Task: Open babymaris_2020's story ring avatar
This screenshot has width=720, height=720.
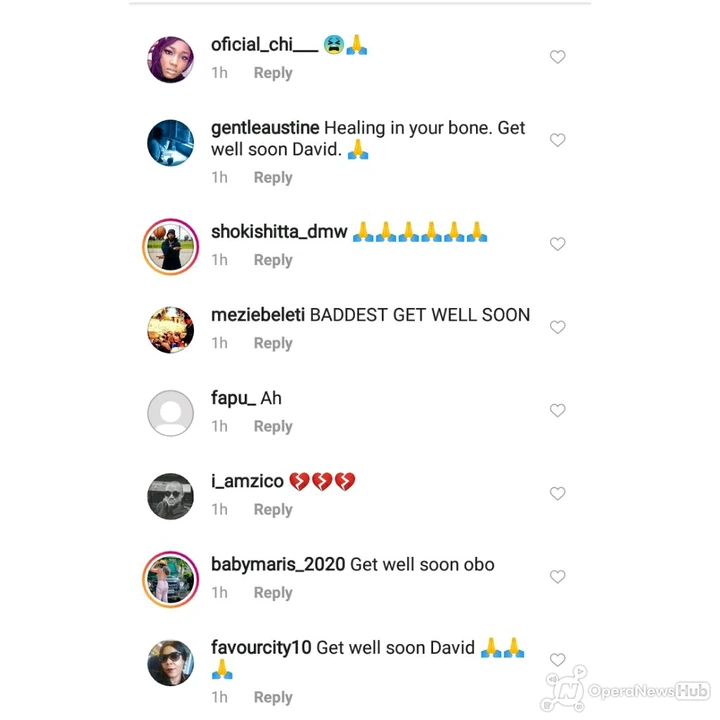Action: point(170,579)
